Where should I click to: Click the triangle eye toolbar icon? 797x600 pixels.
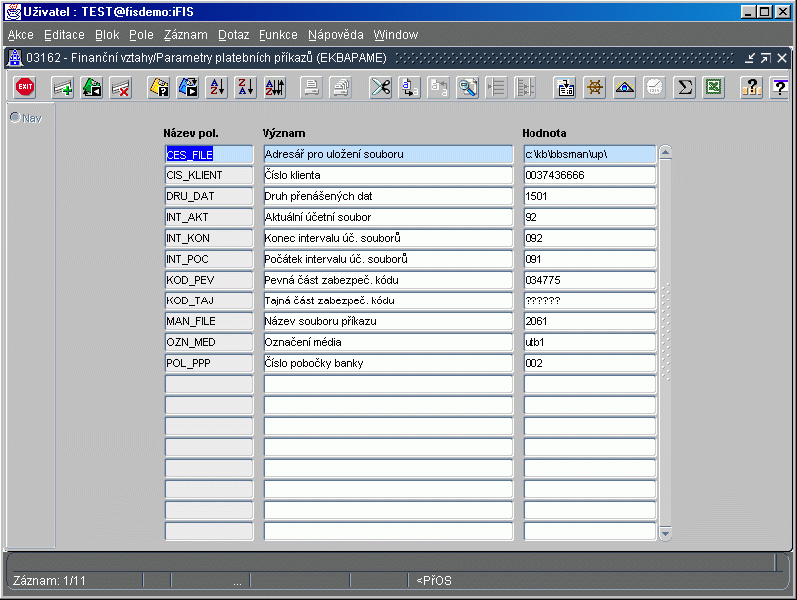click(x=625, y=87)
